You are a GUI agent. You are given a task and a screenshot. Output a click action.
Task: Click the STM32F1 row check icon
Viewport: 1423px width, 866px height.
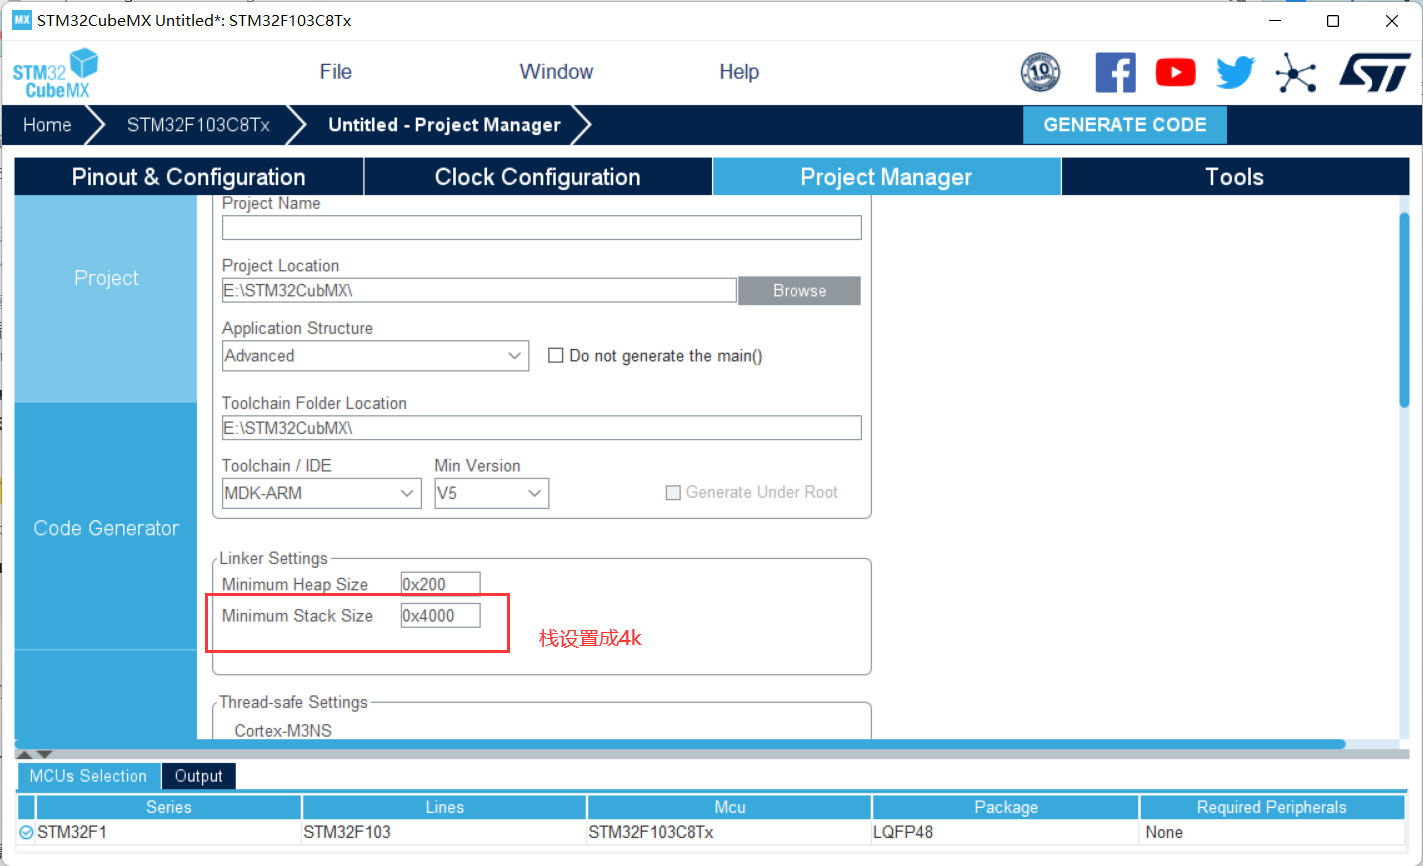tap(26, 832)
